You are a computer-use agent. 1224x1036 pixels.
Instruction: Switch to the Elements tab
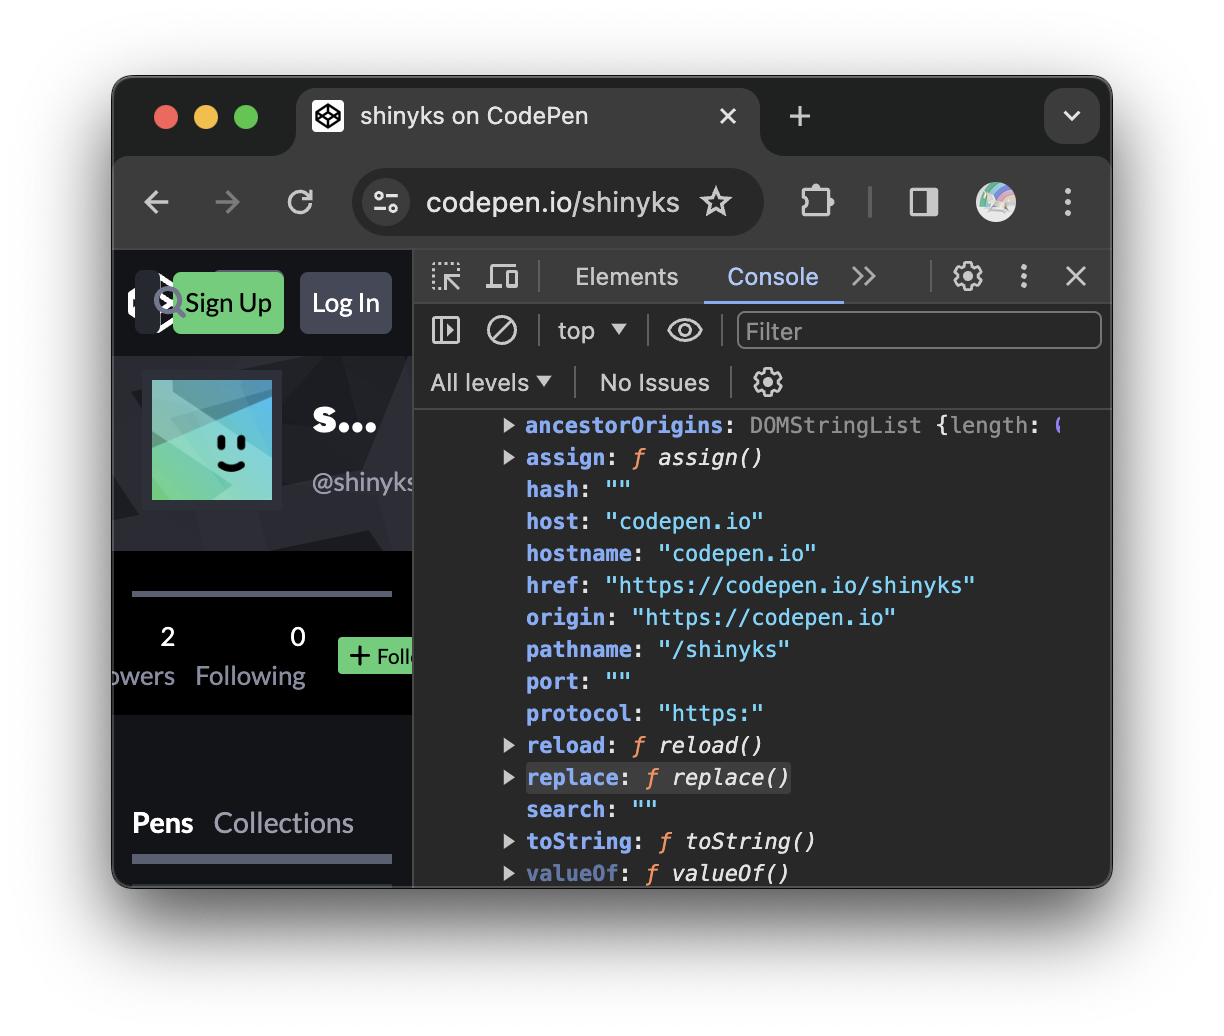click(627, 277)
